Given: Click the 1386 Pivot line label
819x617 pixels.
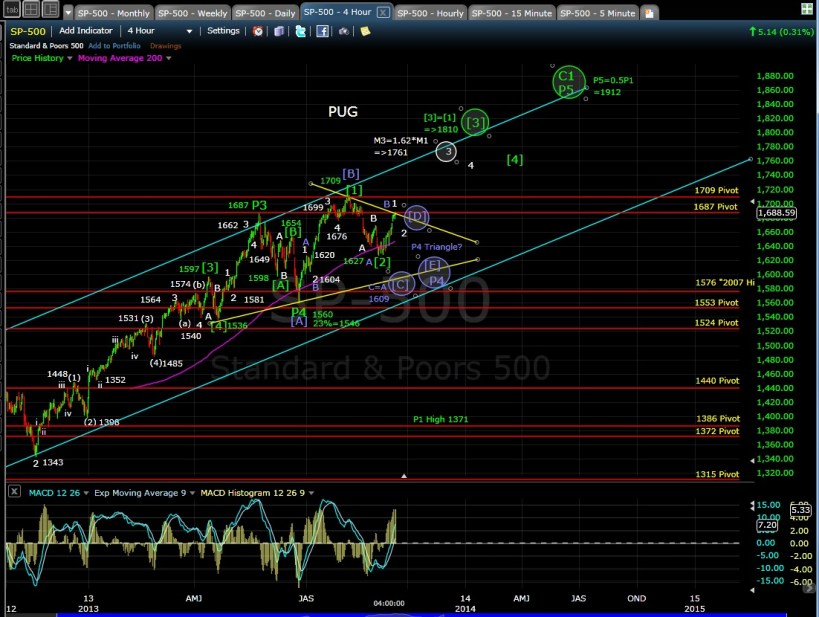Looking at the screenshot, I should pyautogui.click(x=718, y=418).
